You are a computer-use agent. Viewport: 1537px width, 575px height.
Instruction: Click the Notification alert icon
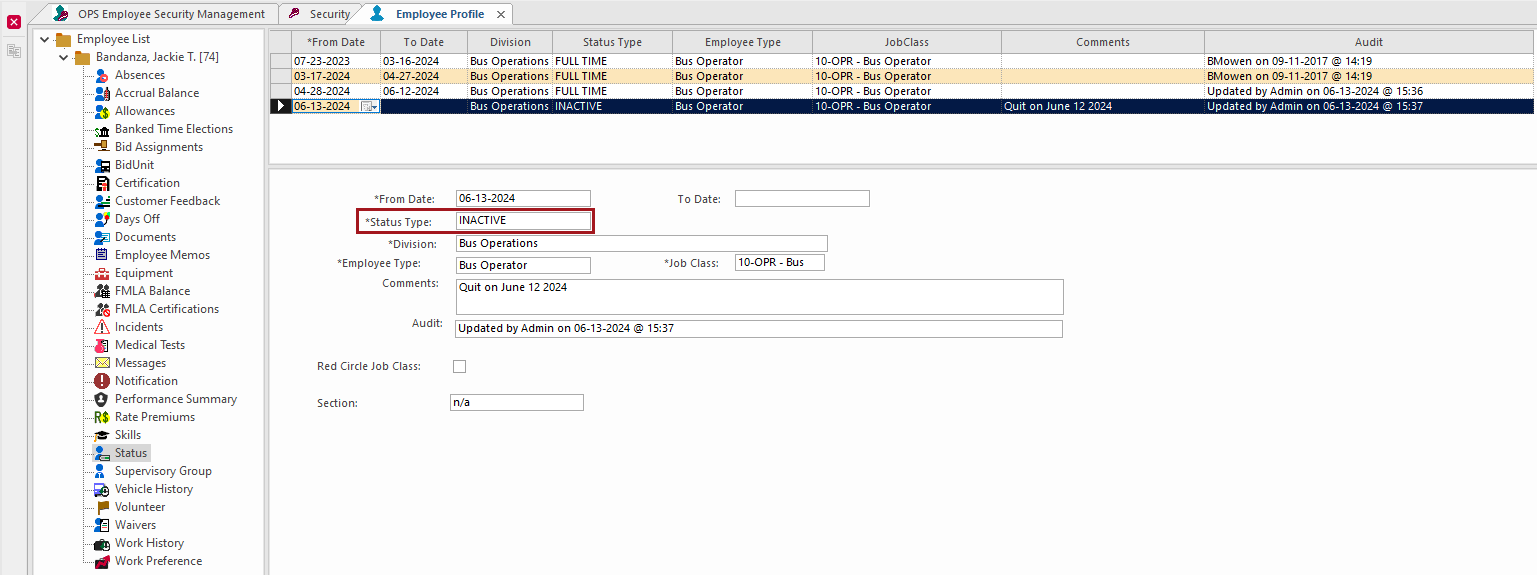[x=102, y=381]
